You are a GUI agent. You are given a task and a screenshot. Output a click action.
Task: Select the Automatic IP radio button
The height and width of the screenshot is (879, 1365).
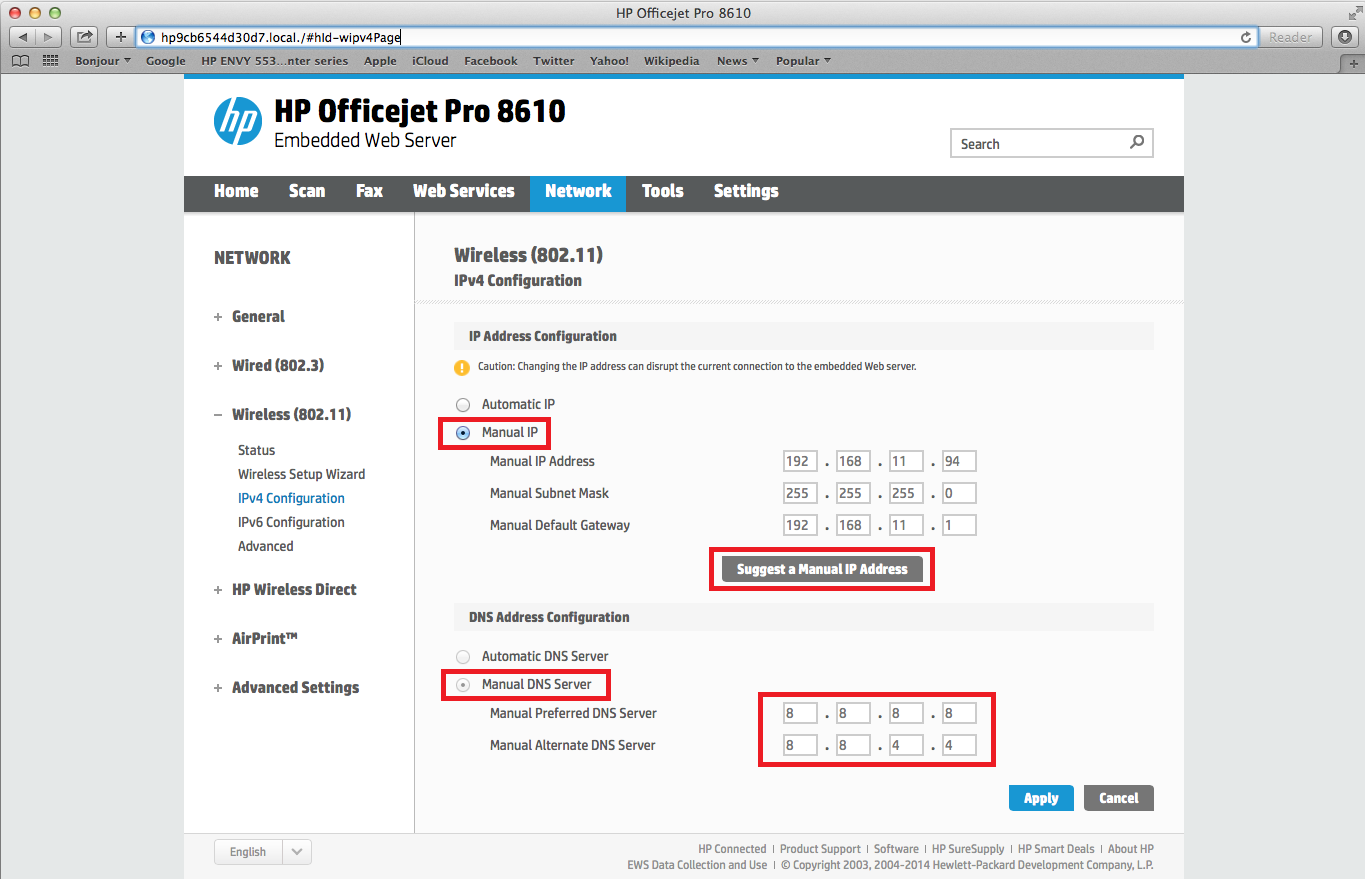(x=462, y=405)
